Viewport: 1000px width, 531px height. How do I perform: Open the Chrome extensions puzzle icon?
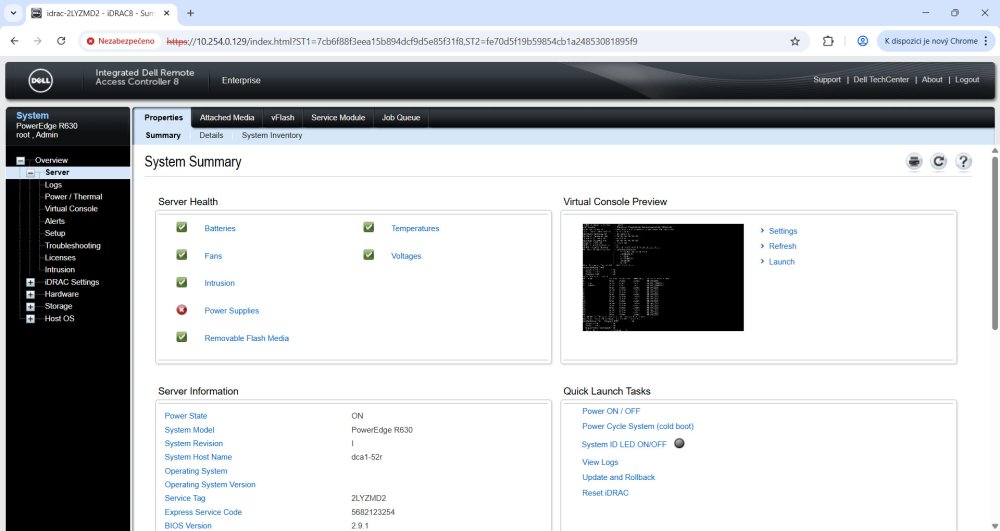[828, 41]
